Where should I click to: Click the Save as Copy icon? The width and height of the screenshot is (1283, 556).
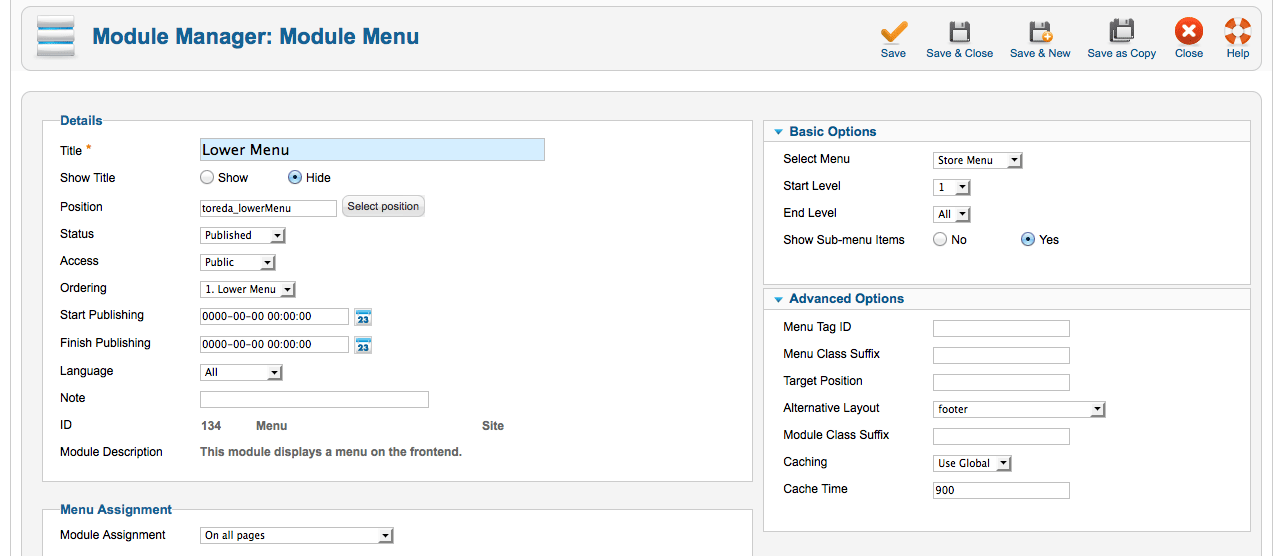tap(1121, 31)
